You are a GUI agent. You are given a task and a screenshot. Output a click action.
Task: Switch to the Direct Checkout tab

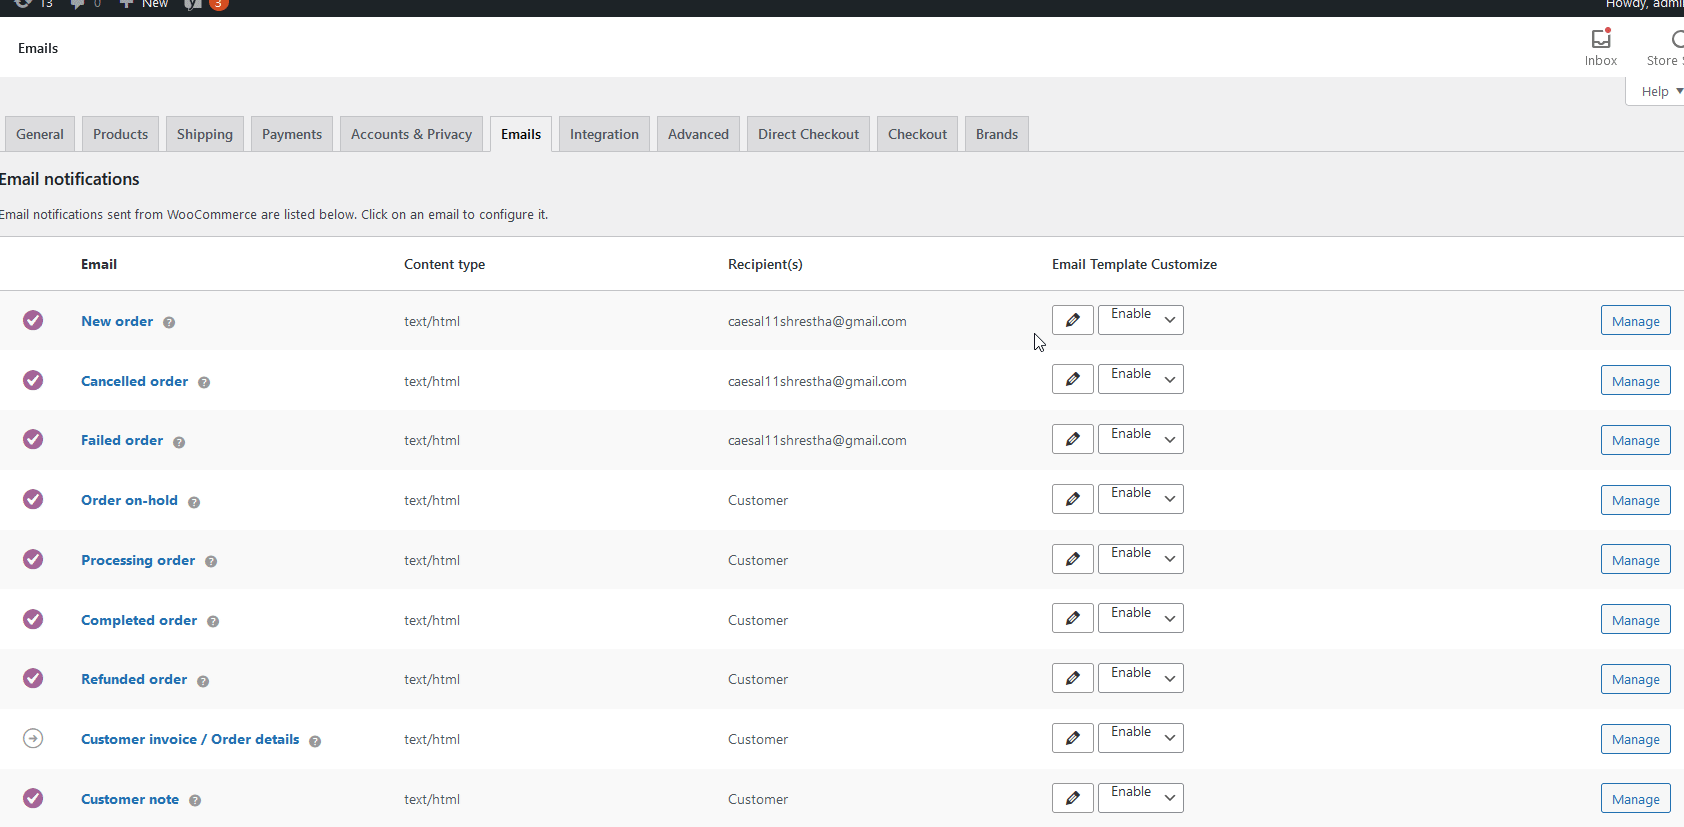(808, 134)
